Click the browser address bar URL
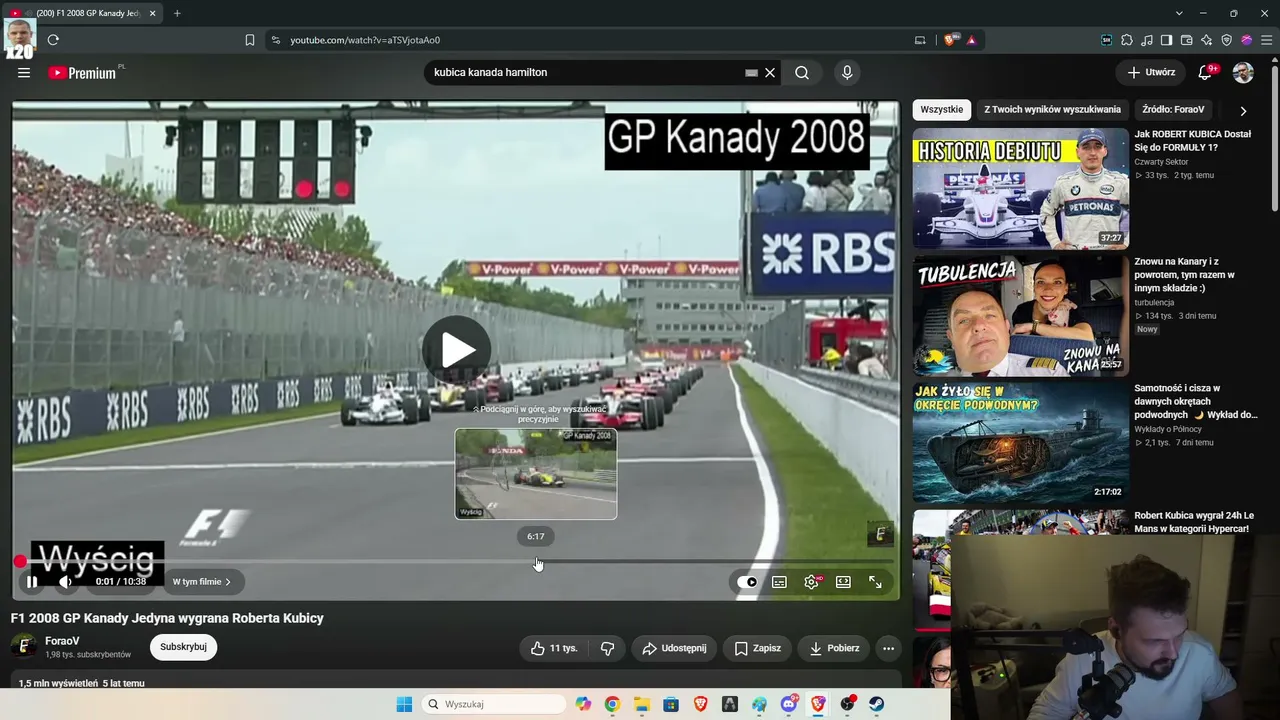 point(365,40)
